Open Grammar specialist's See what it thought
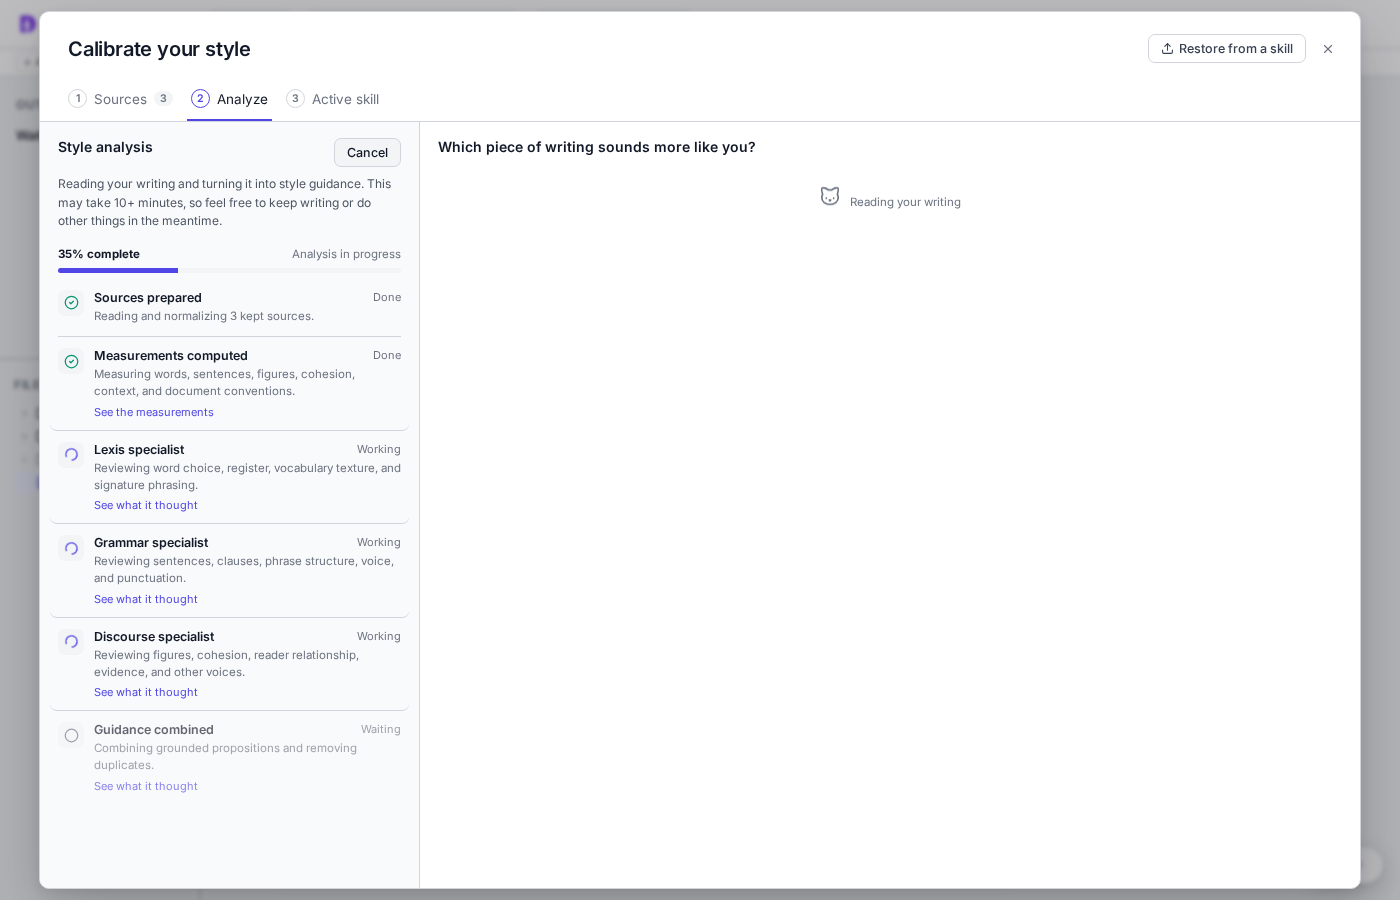 click(x=146, y=599)
